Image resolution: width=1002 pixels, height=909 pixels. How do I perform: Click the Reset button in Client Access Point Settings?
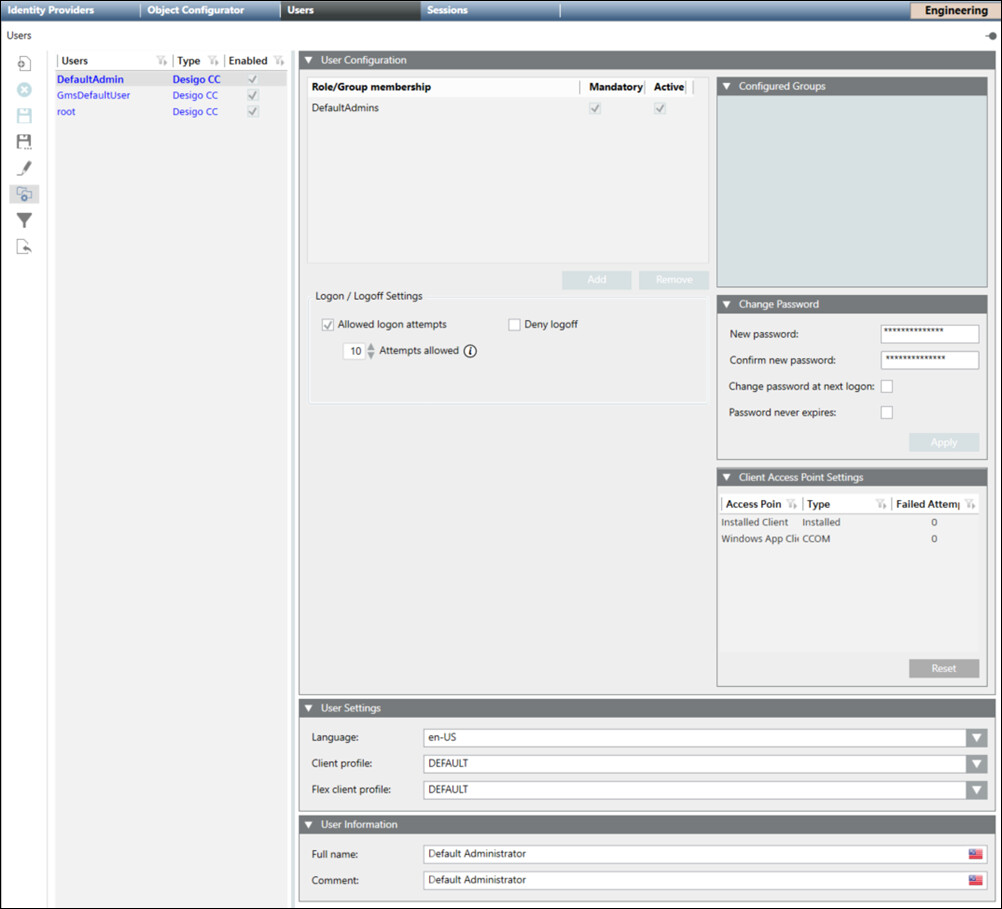943,668
